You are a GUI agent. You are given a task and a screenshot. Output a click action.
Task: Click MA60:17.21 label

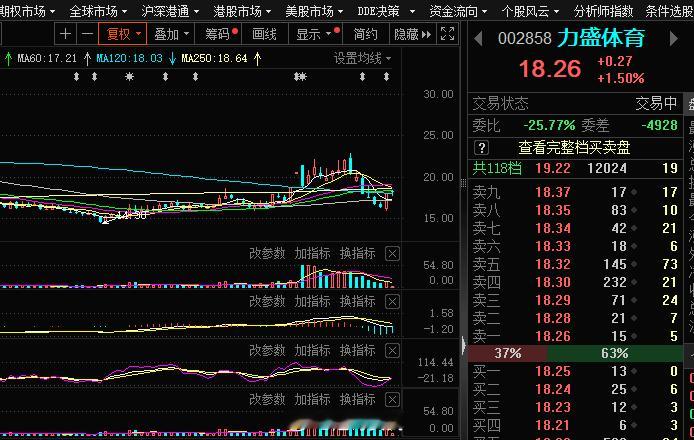tap(47, 58)
